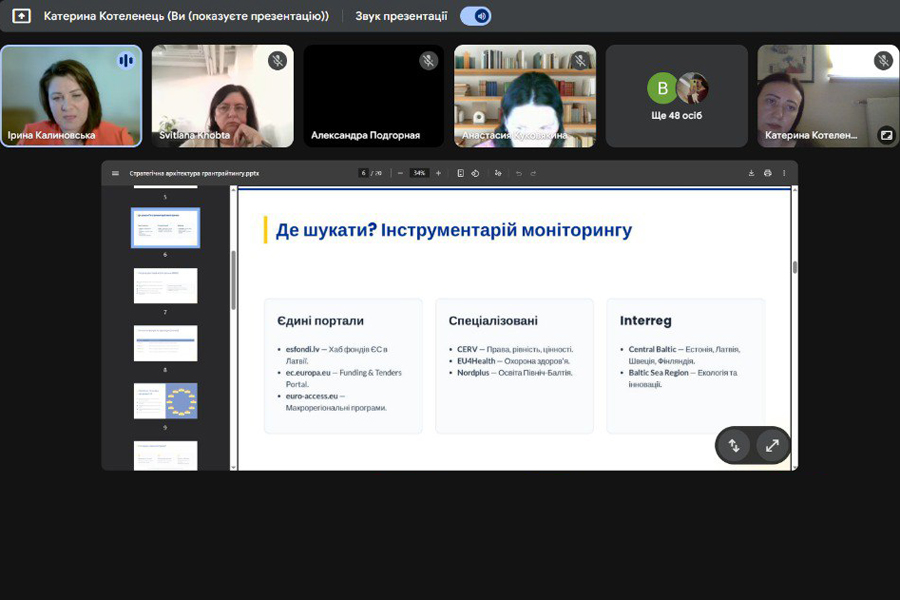Click the document vertical scrollbar

(795, 267)
